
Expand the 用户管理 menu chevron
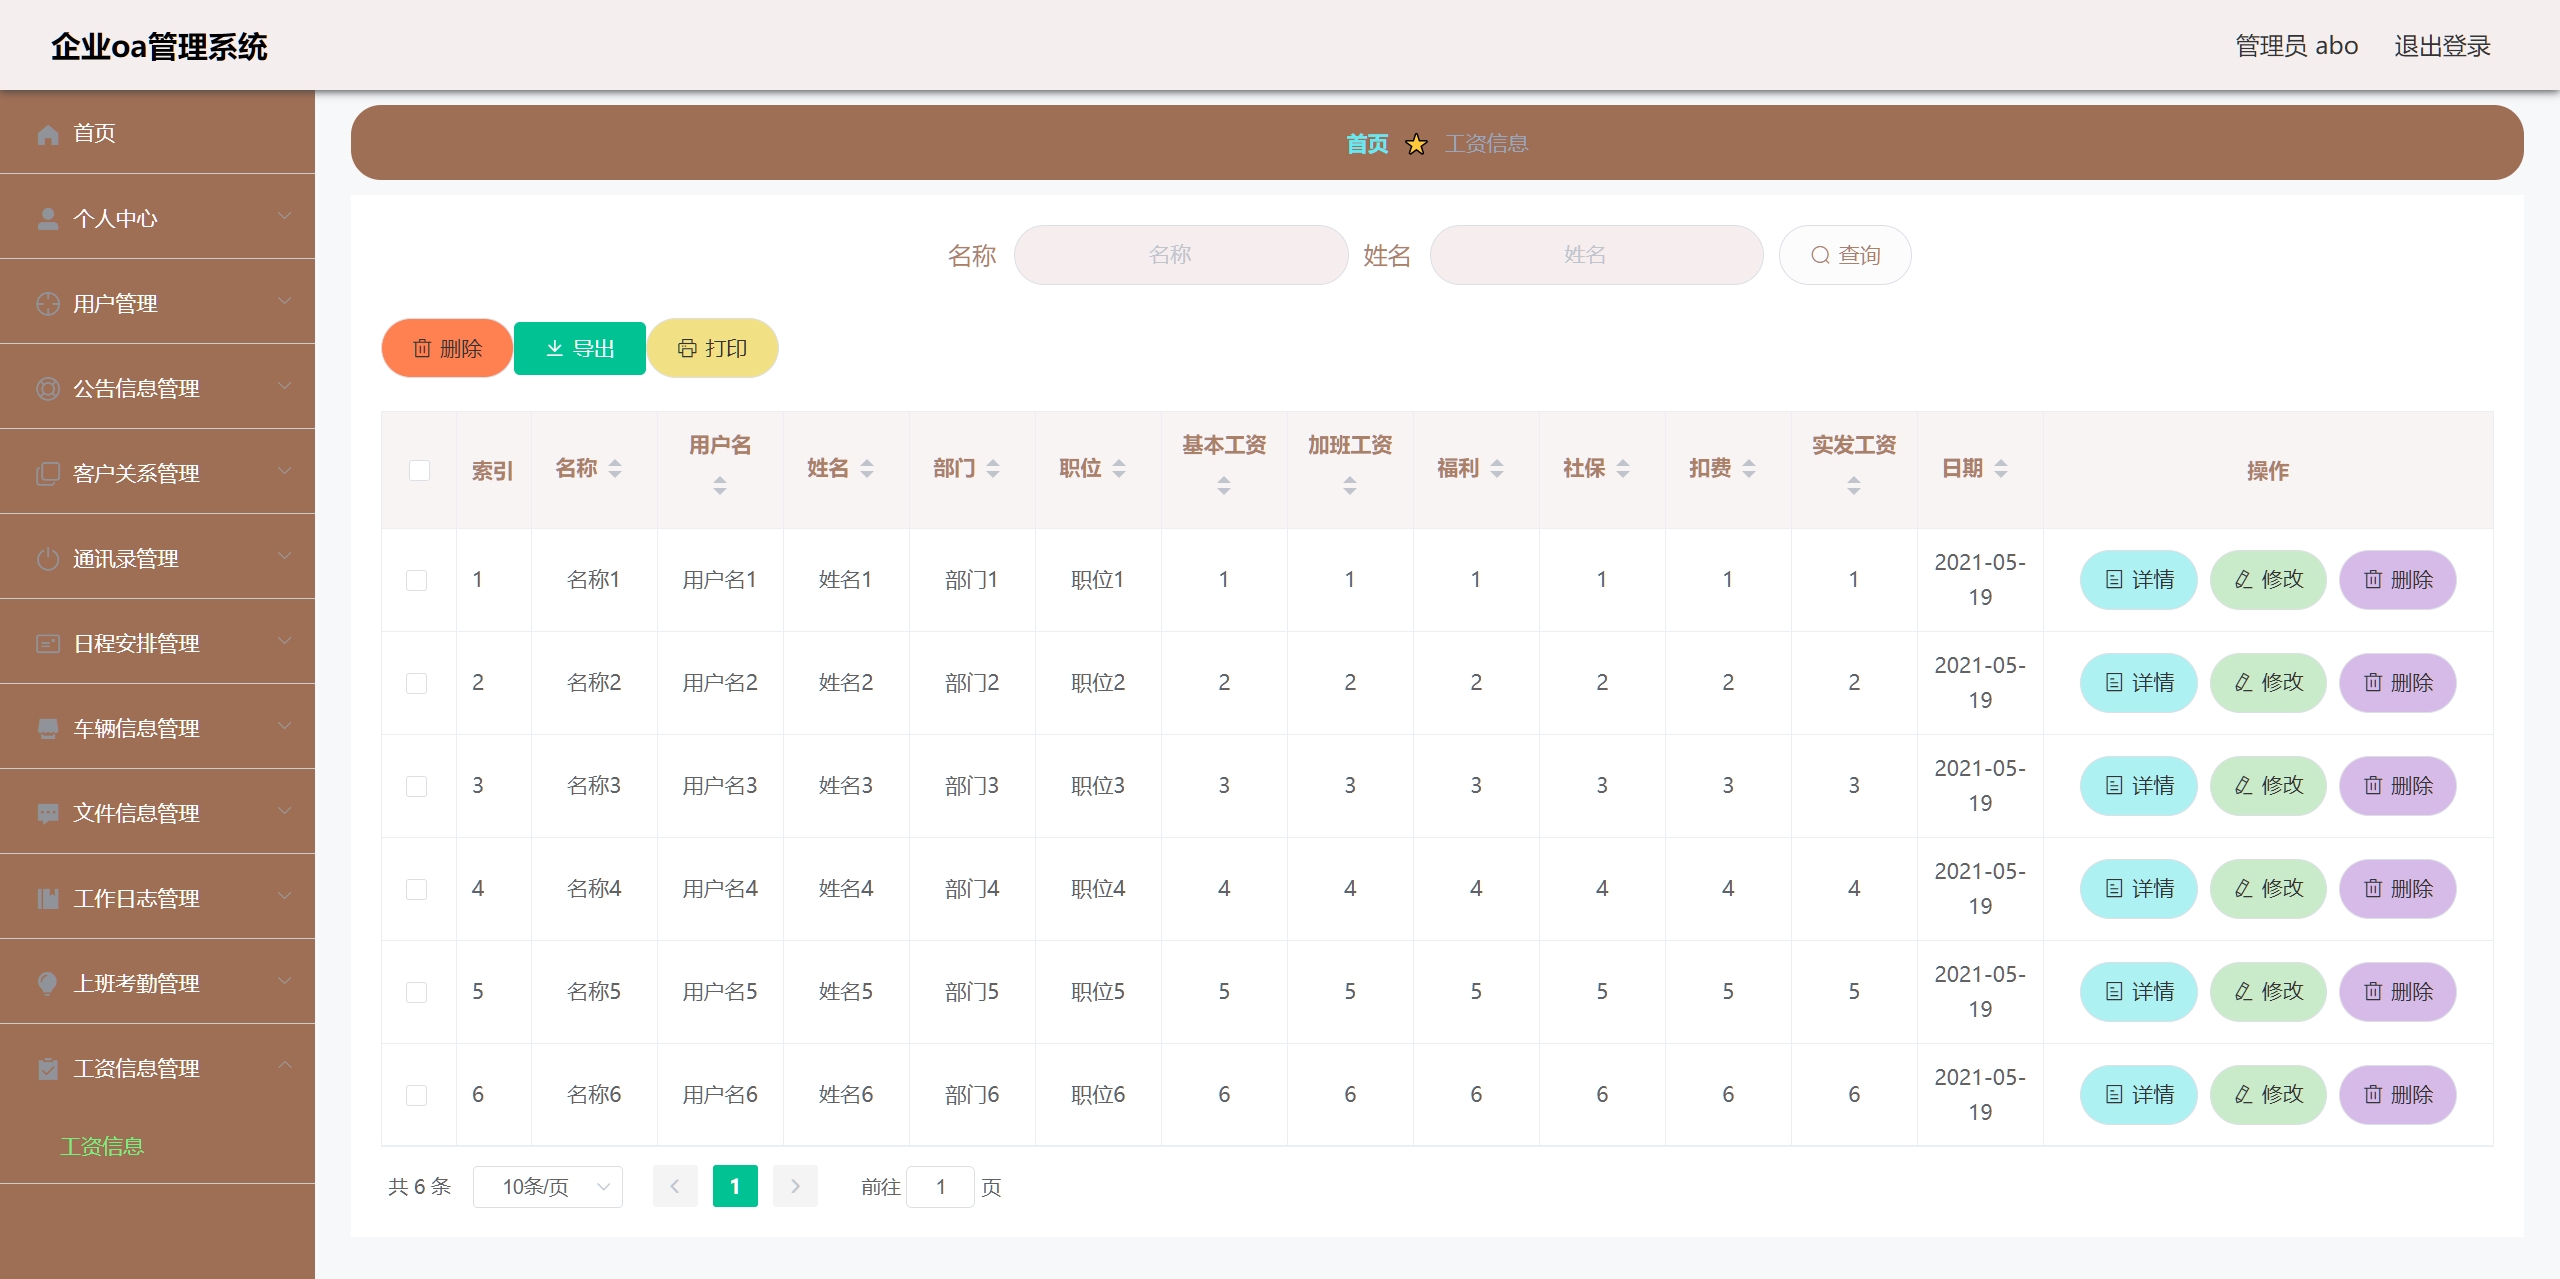click(285, 301)
